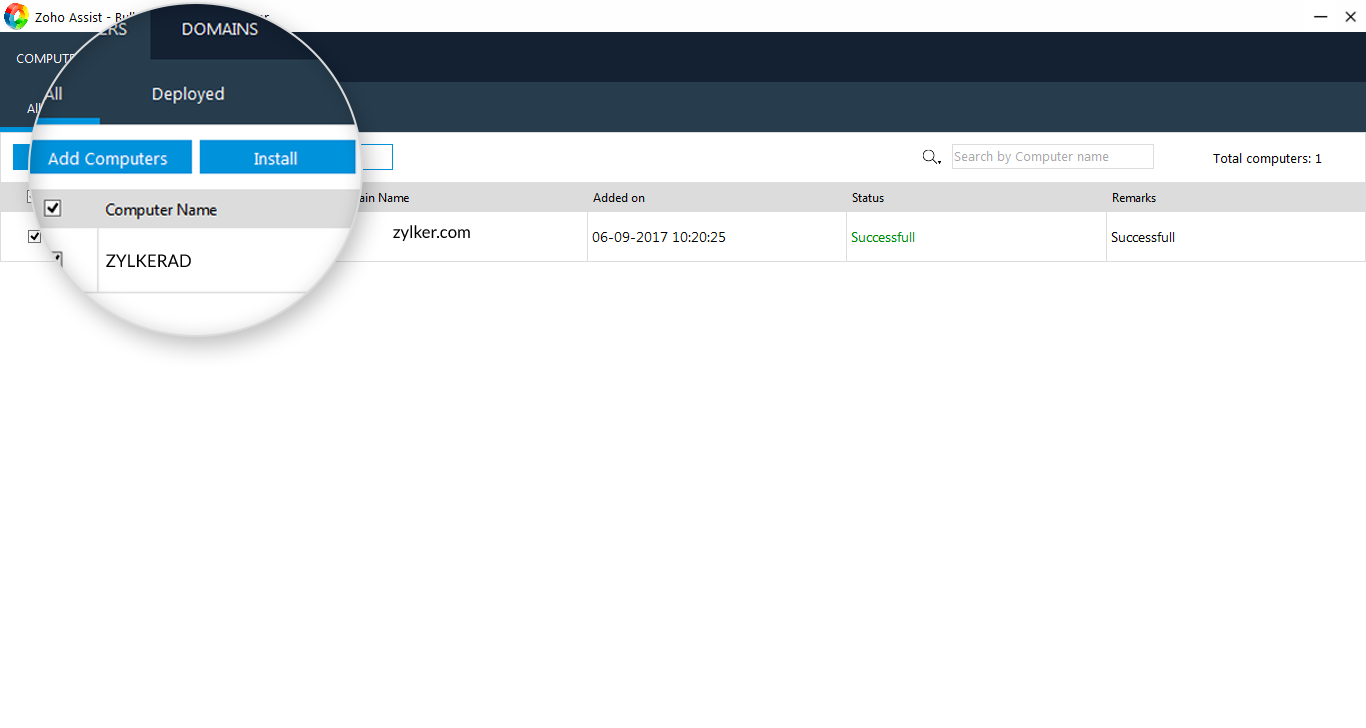Close the Zoho Assist window
This screenshot has width=1366, height=728.
tap(1348, 16)
